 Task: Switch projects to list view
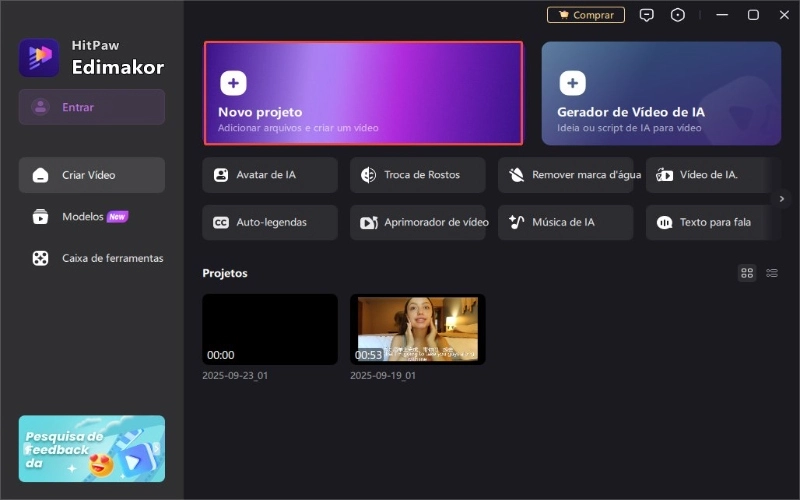click(772, 273)
